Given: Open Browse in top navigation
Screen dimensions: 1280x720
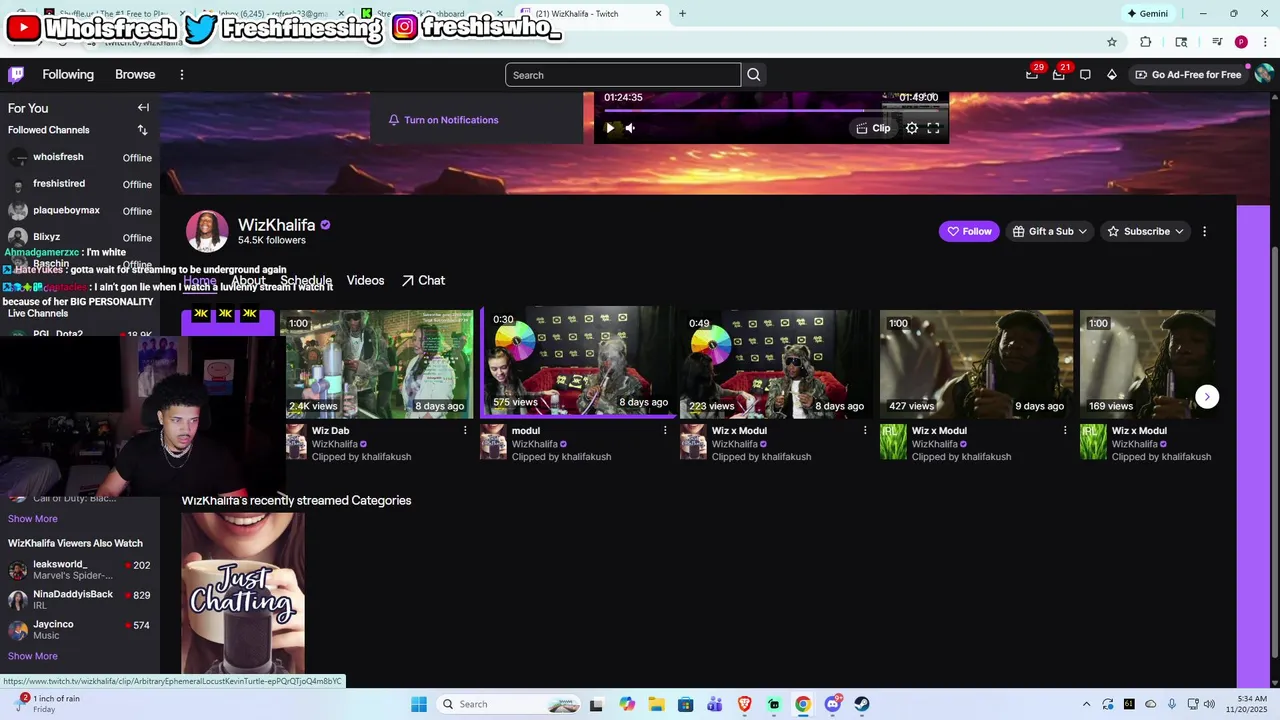Looking at the screenshot, I should pyautogui.click(x=135, y=75).
